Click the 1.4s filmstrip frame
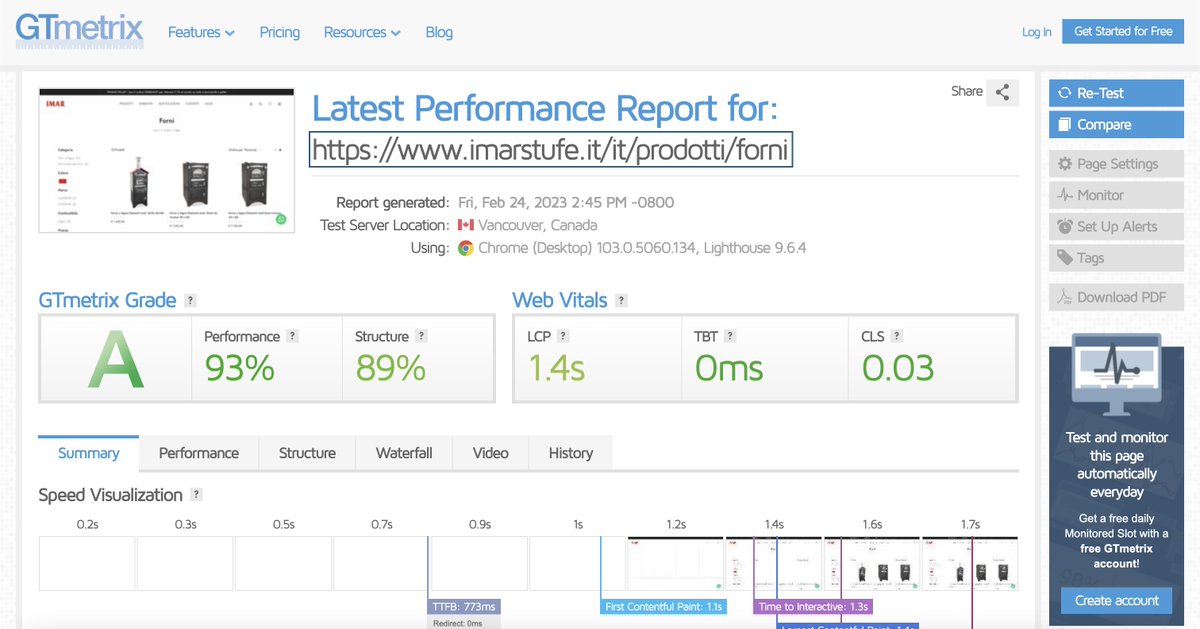Viewport: 1200px width, 629px height. [x=774, y=563]
